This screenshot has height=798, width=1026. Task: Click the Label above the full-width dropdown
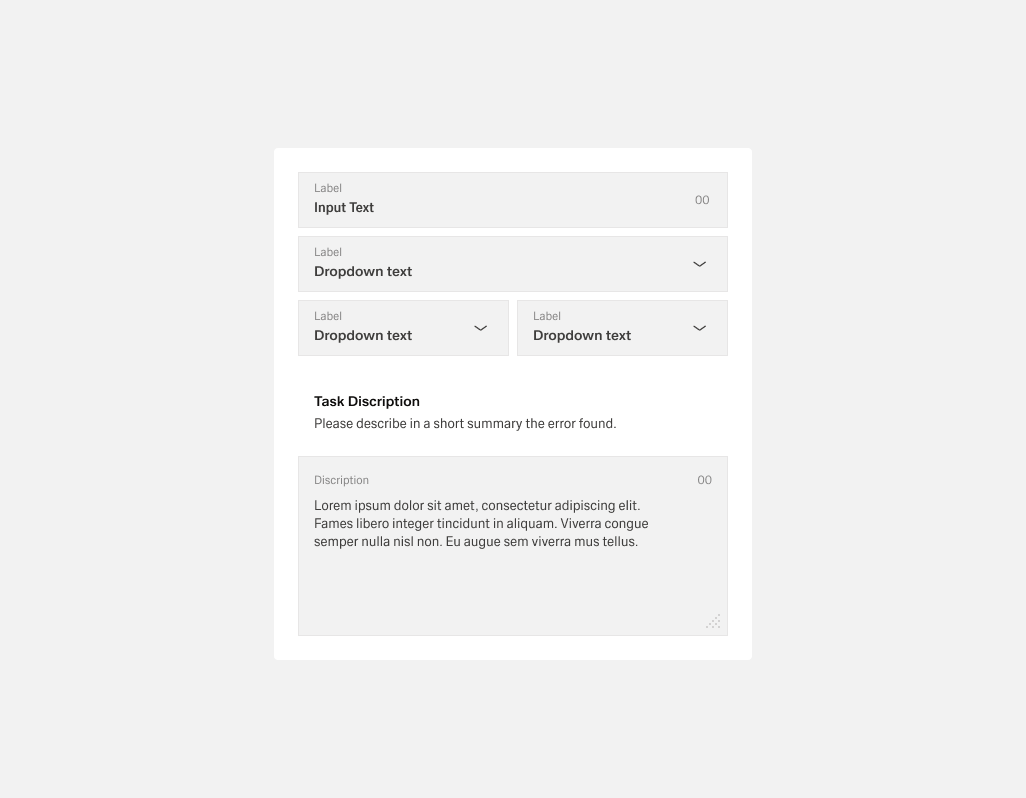[x=327, y=252]
